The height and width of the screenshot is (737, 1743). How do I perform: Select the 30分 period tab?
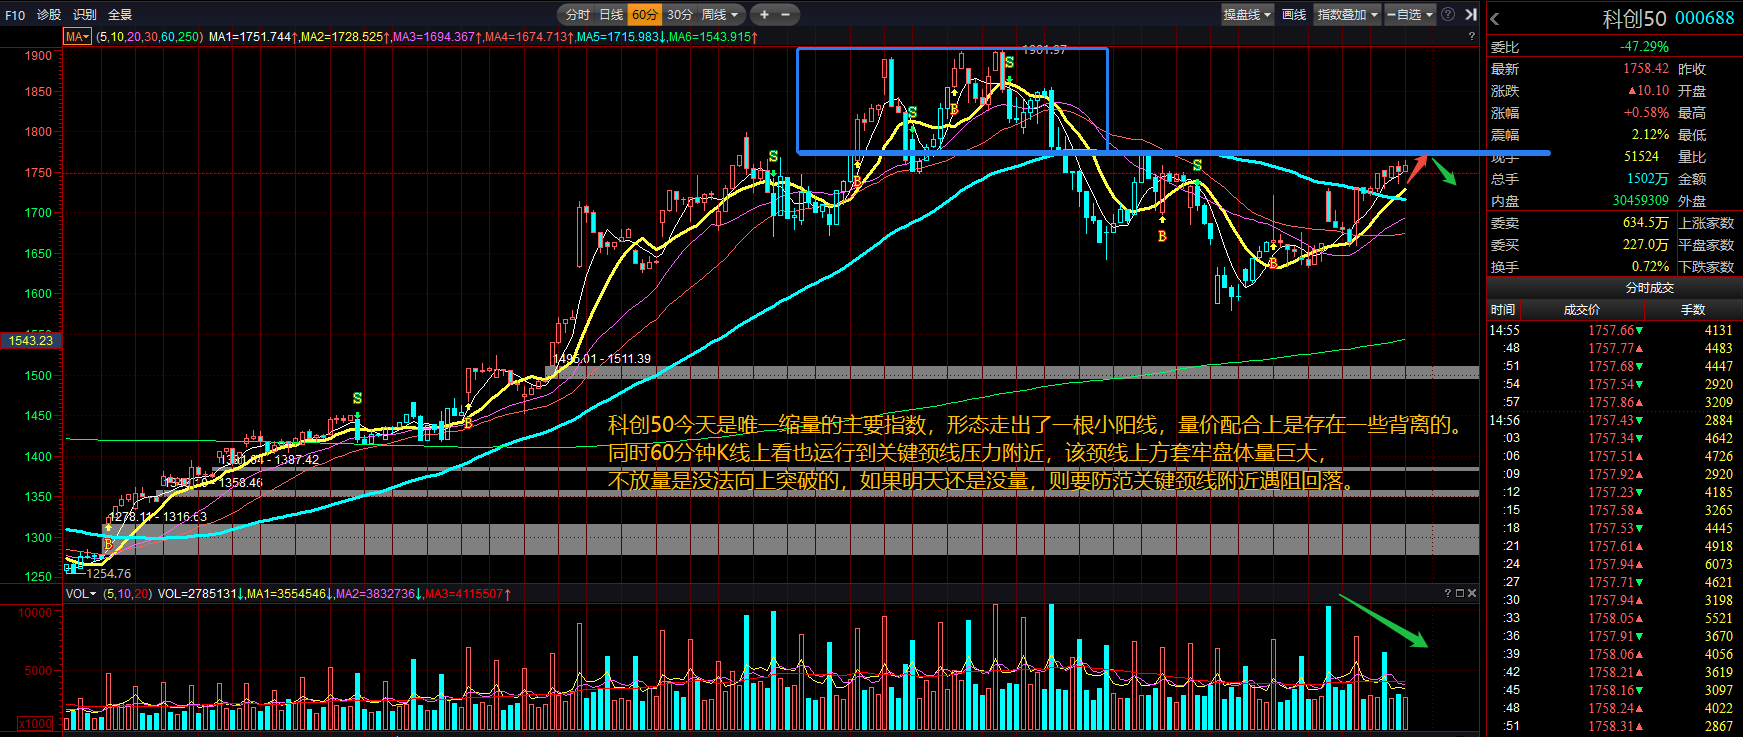tap(679, 15)
